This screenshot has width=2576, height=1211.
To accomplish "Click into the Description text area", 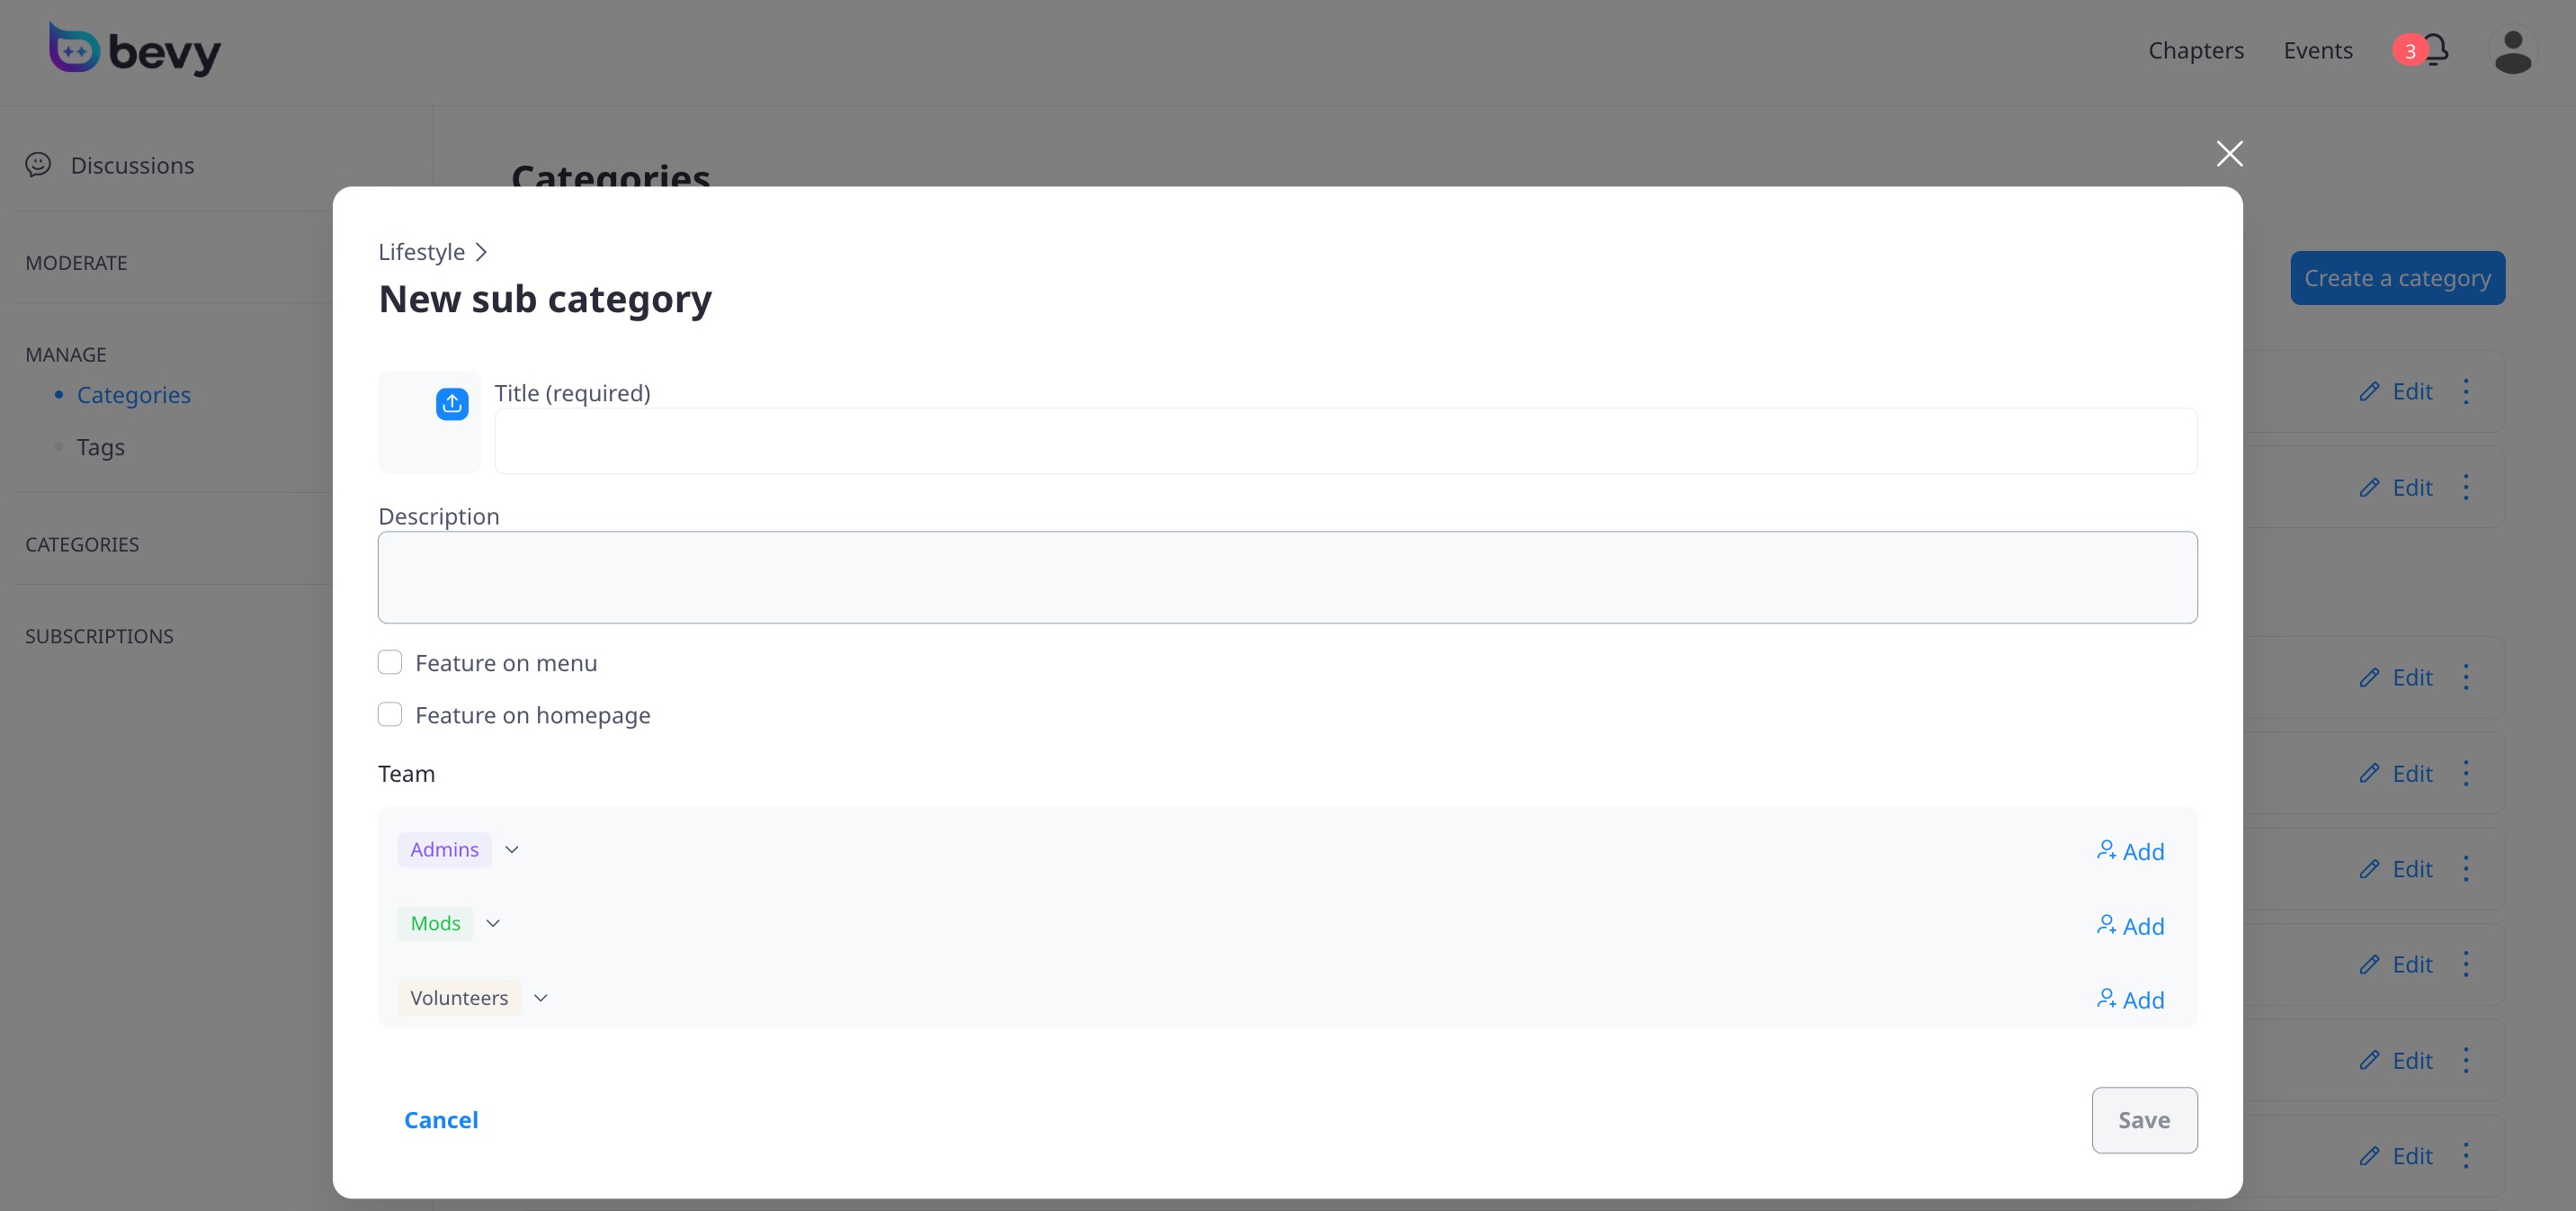I will [x=1287, y=577].
